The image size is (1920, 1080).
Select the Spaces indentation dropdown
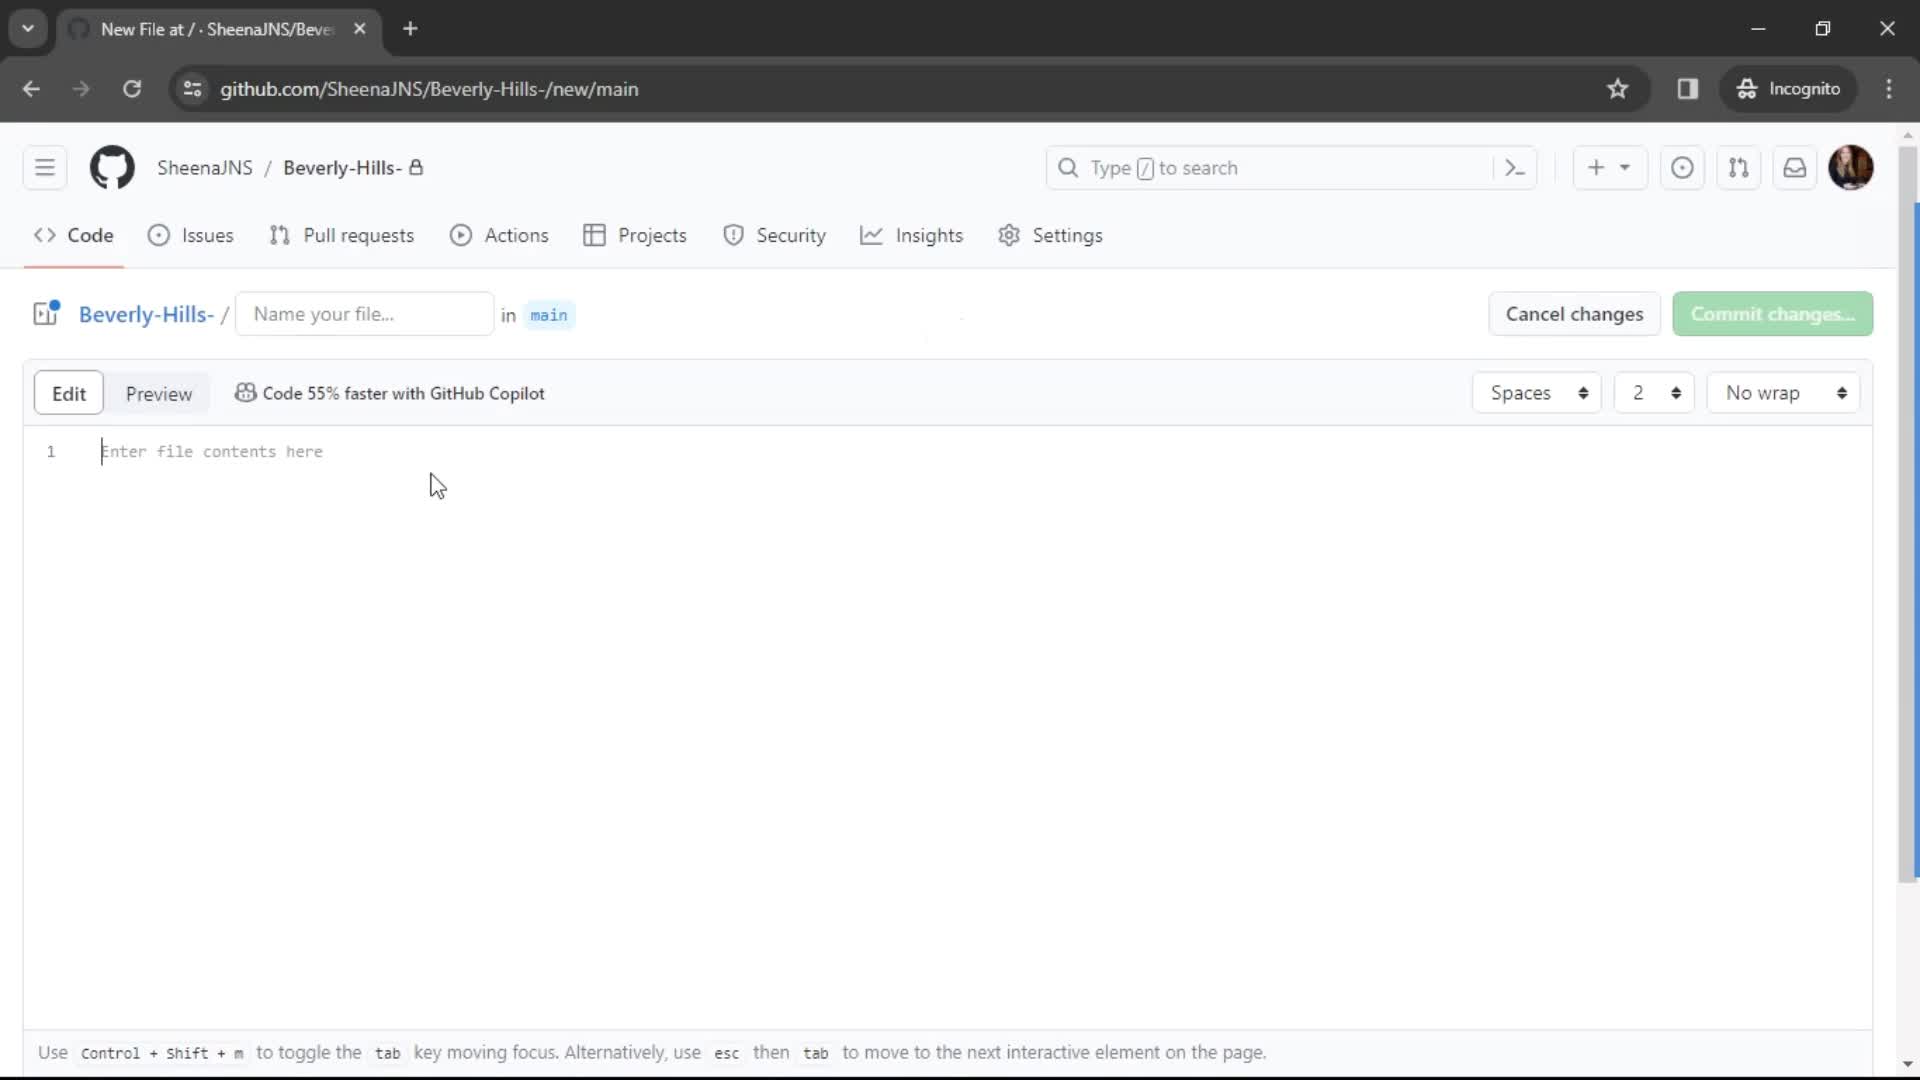tap(1538, 393)
